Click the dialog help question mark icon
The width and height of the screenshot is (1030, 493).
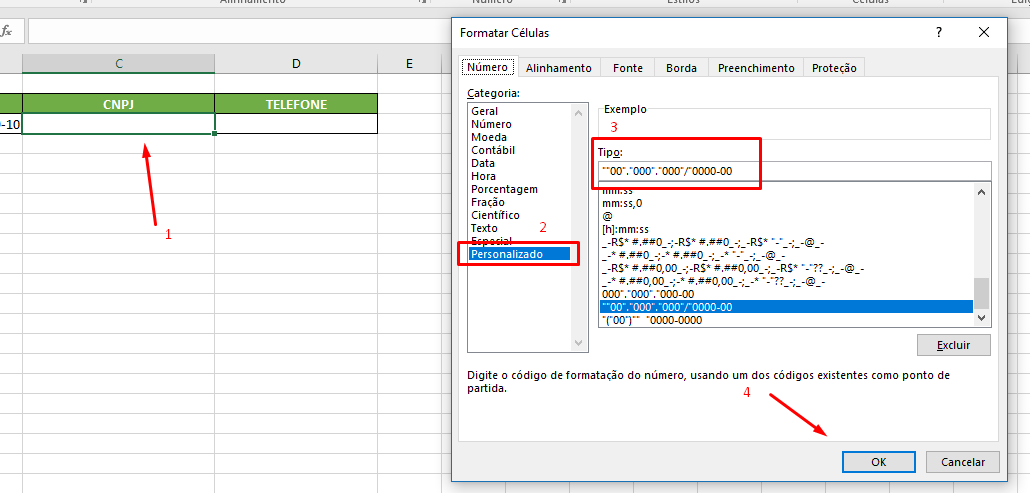point(938,33)
